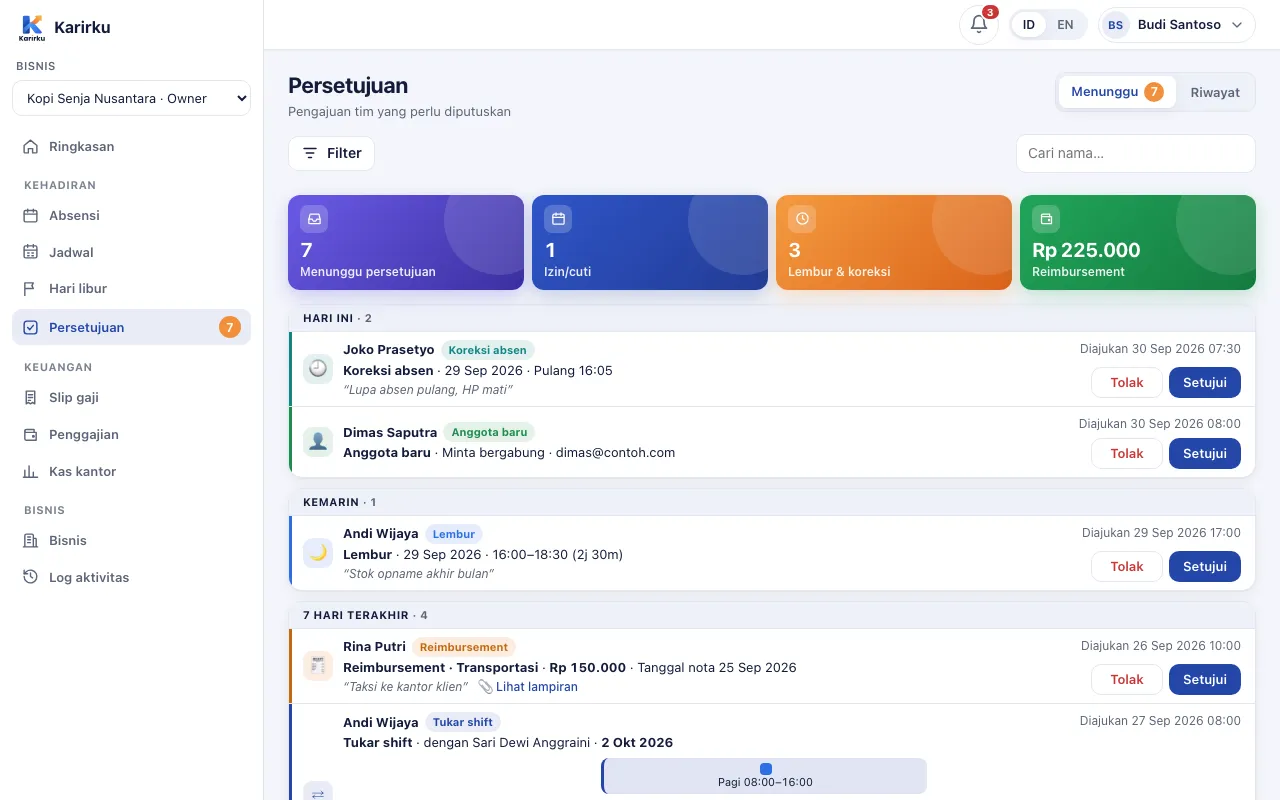The image size is (1280, 800).
Task: Approve Rina Putri's reimbursement
Action: click(x=1205, y=679)
